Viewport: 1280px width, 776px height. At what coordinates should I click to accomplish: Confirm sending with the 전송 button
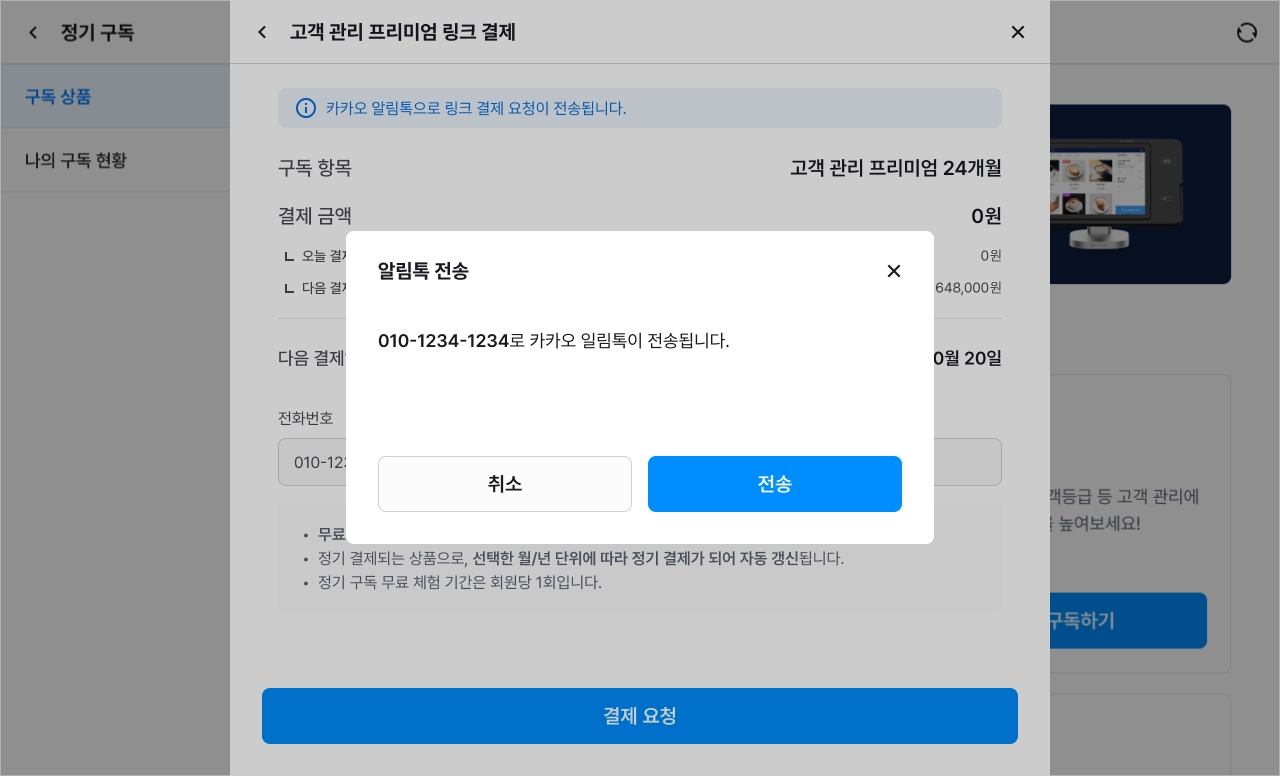click(x=775, y=484)
